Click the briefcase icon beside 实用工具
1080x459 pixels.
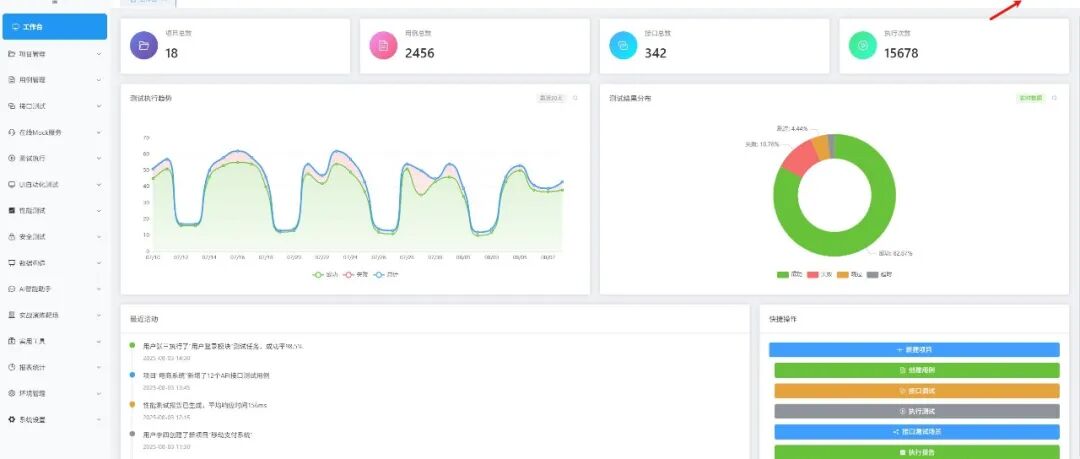click(12, 341)
